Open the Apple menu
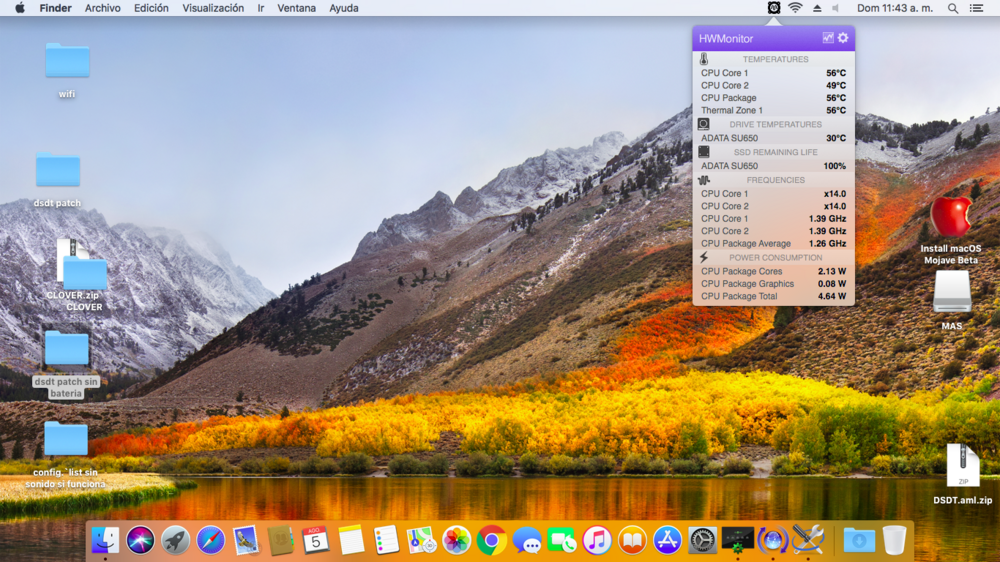The height and width of the screenshot is (562, 1000). coord(19,8)
